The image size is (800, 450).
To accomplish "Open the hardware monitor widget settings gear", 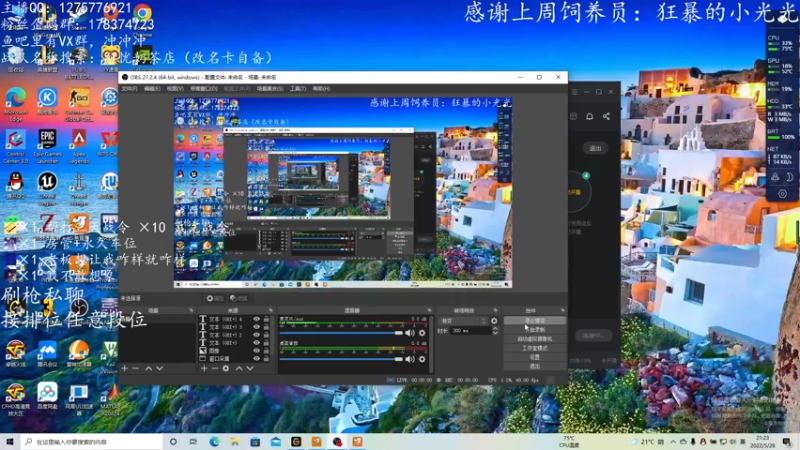I will tap(782, 194).
